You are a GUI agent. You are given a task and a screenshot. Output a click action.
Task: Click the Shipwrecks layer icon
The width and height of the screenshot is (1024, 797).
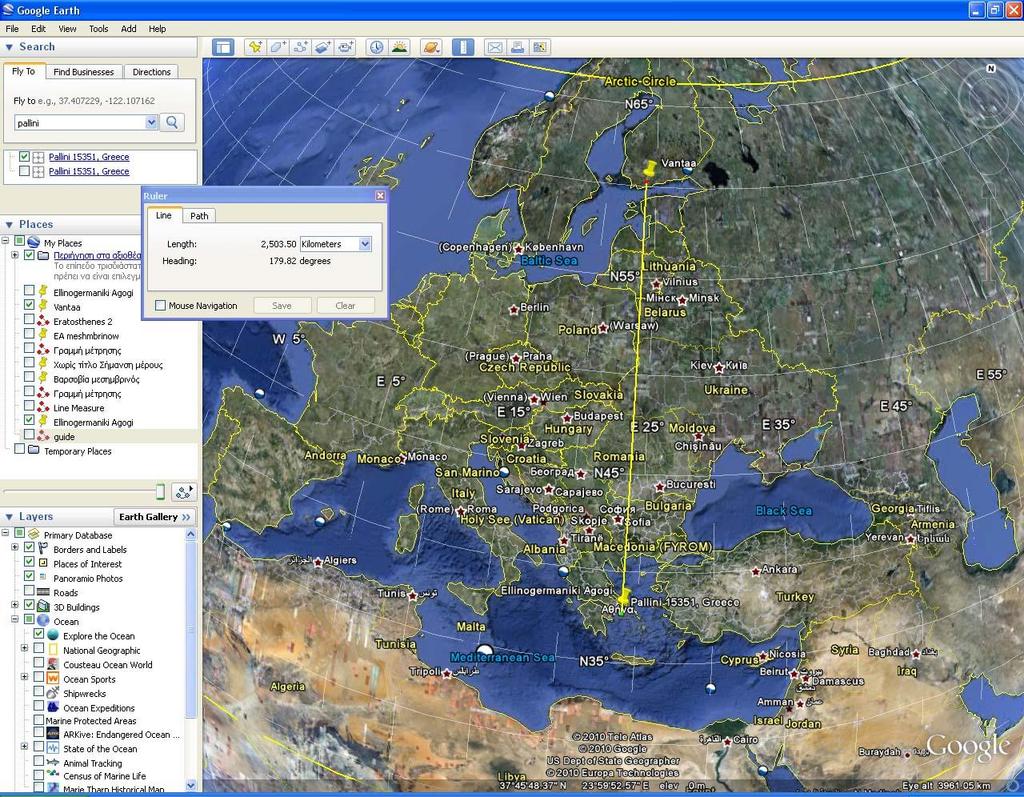tap(53, 693)
